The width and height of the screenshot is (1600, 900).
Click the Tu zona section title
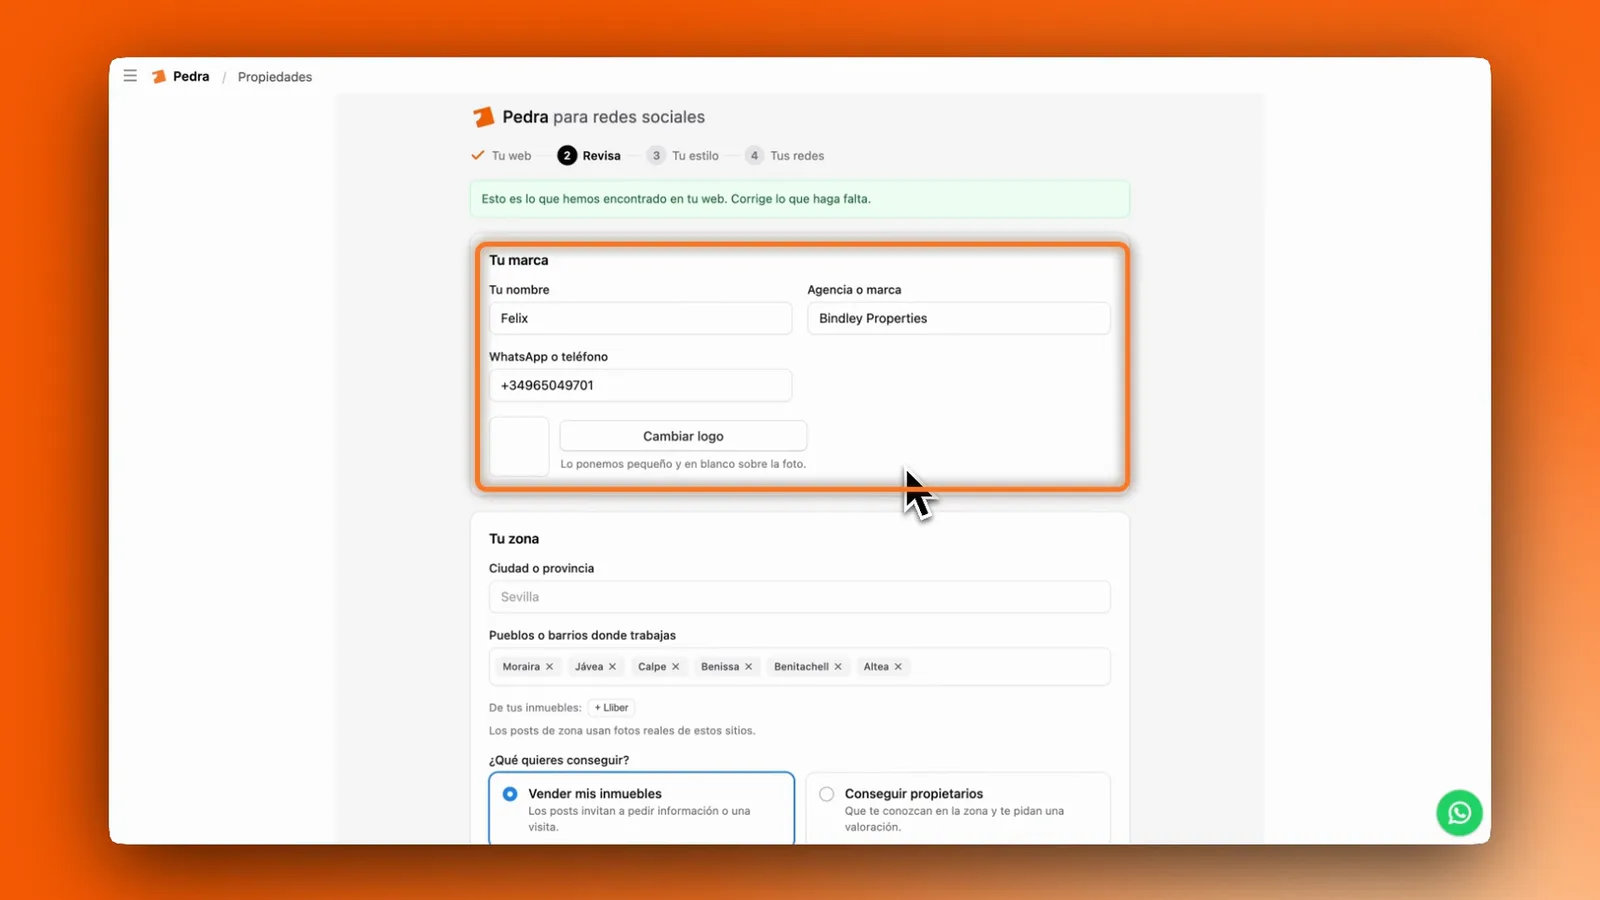pyautogui.click(x=514, y=539)
